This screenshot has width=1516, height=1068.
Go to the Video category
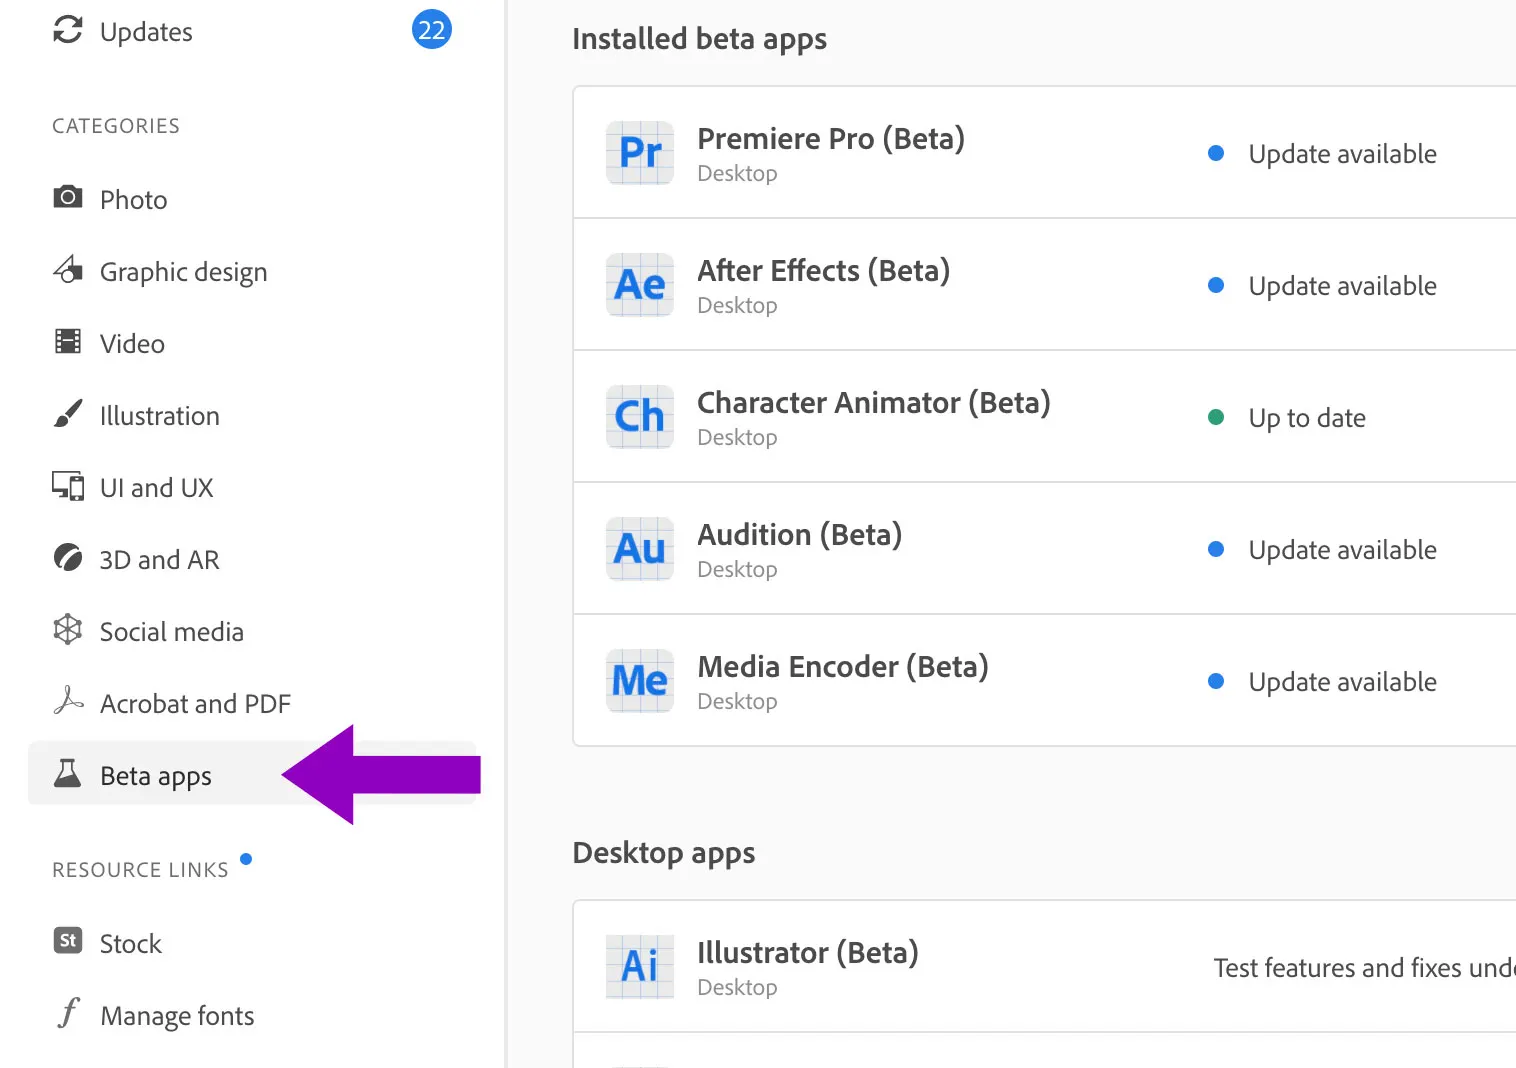click(x=132, y=344)
